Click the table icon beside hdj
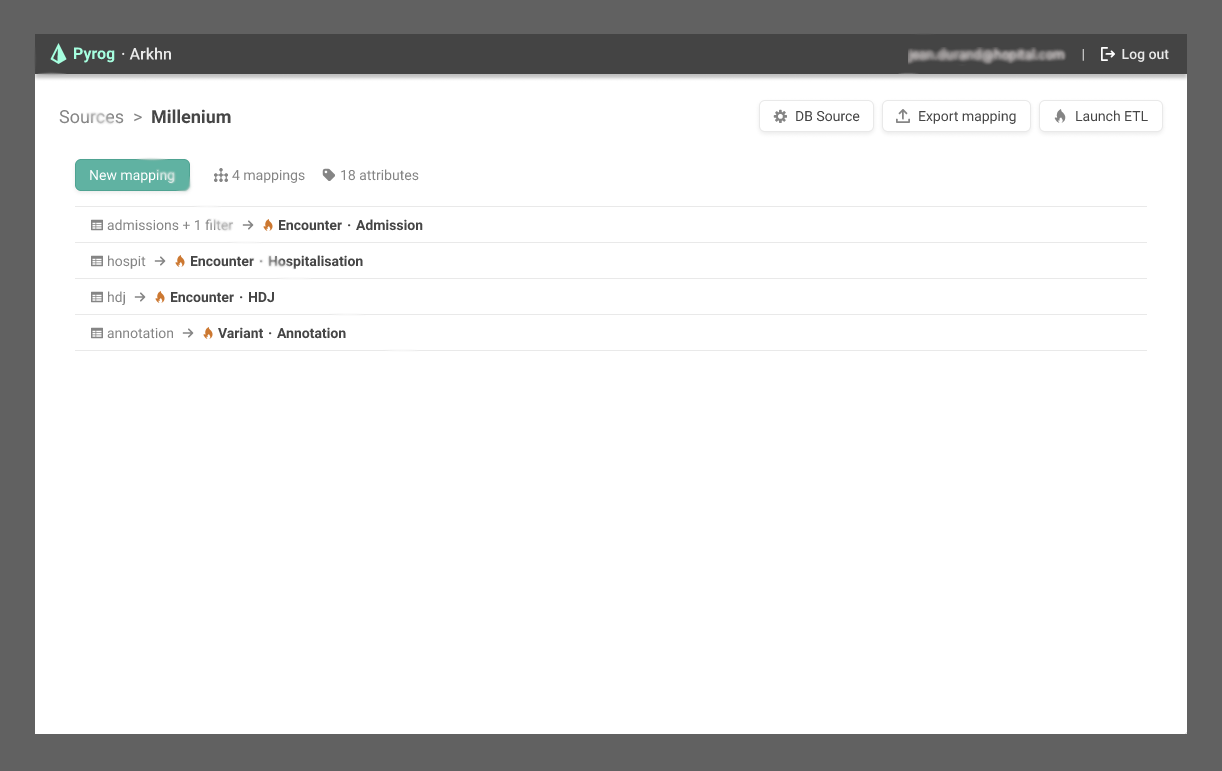 coord(97,297)
